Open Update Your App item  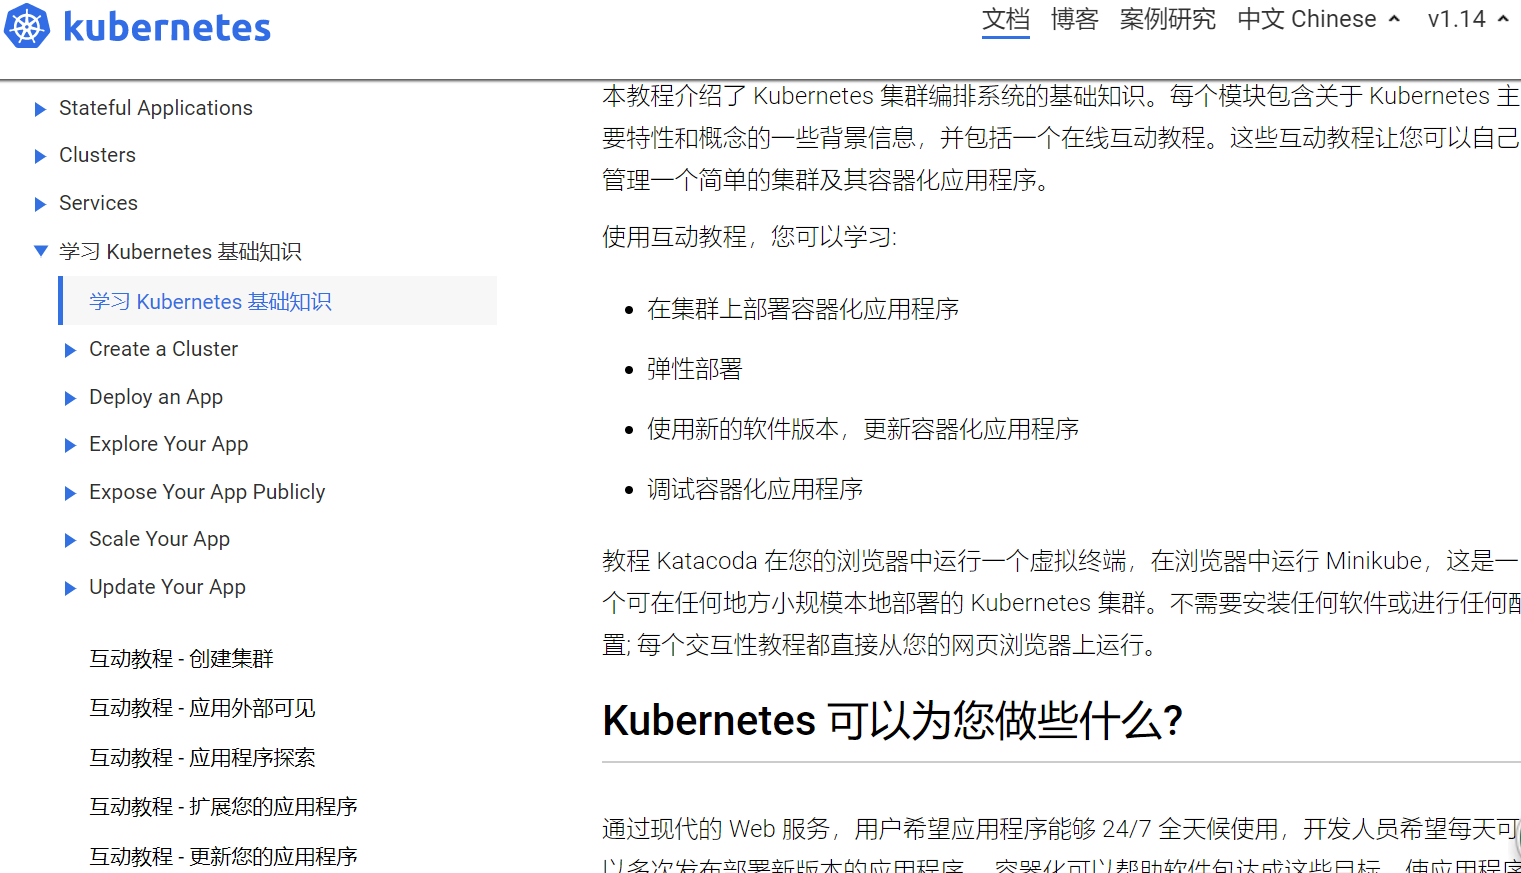[167, 587]
